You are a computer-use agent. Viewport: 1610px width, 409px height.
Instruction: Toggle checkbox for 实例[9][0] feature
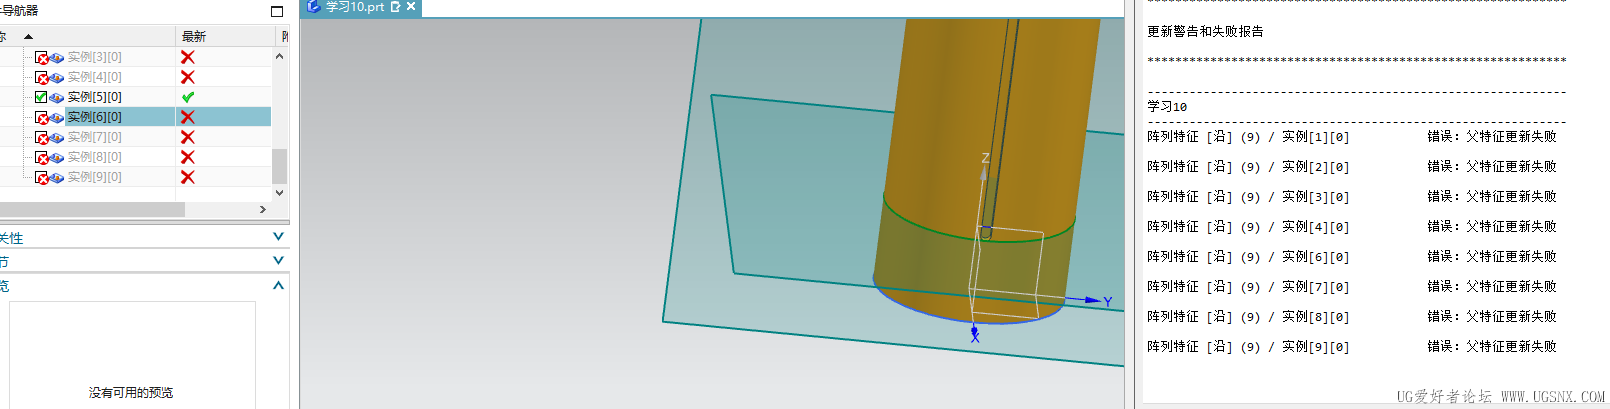click(41, 177)
